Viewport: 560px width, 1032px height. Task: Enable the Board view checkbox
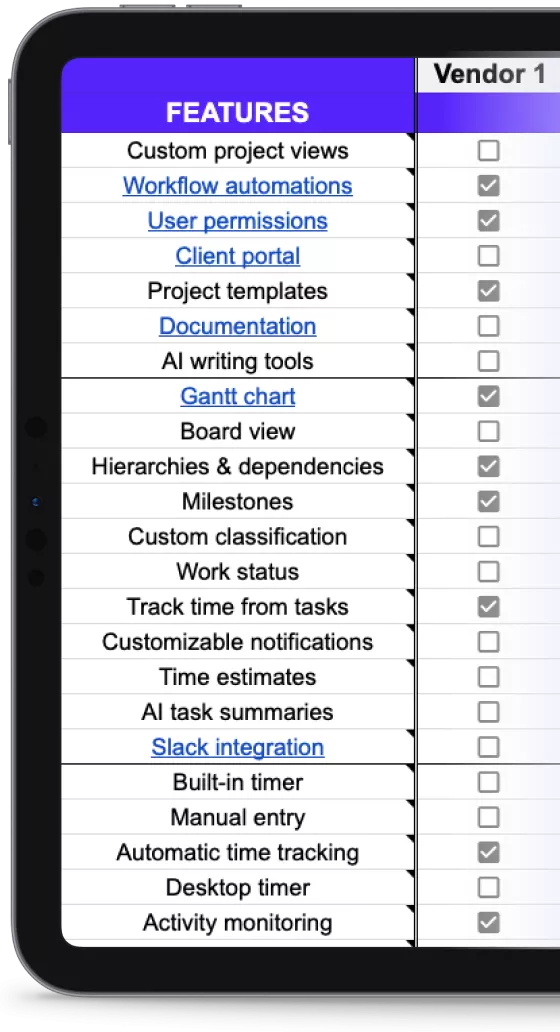488,431
